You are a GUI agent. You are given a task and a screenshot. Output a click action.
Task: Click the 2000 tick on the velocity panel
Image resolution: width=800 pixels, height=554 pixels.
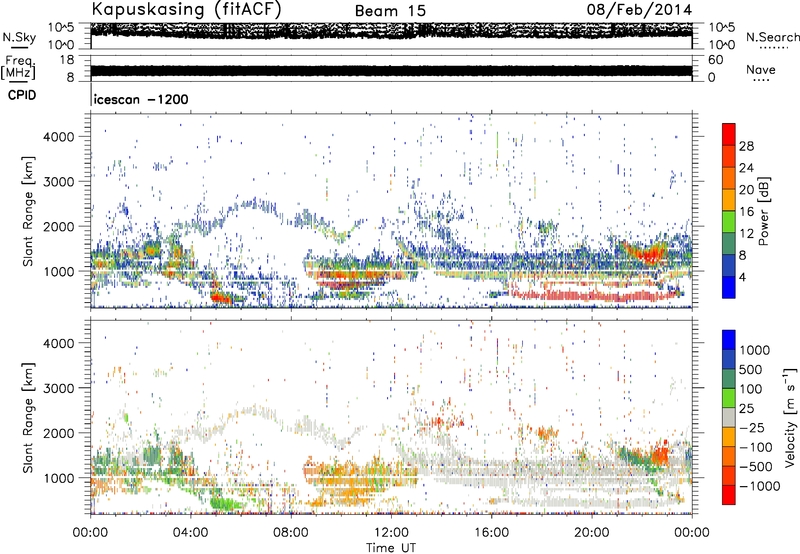pyautogui.click(x=59, y=433)
